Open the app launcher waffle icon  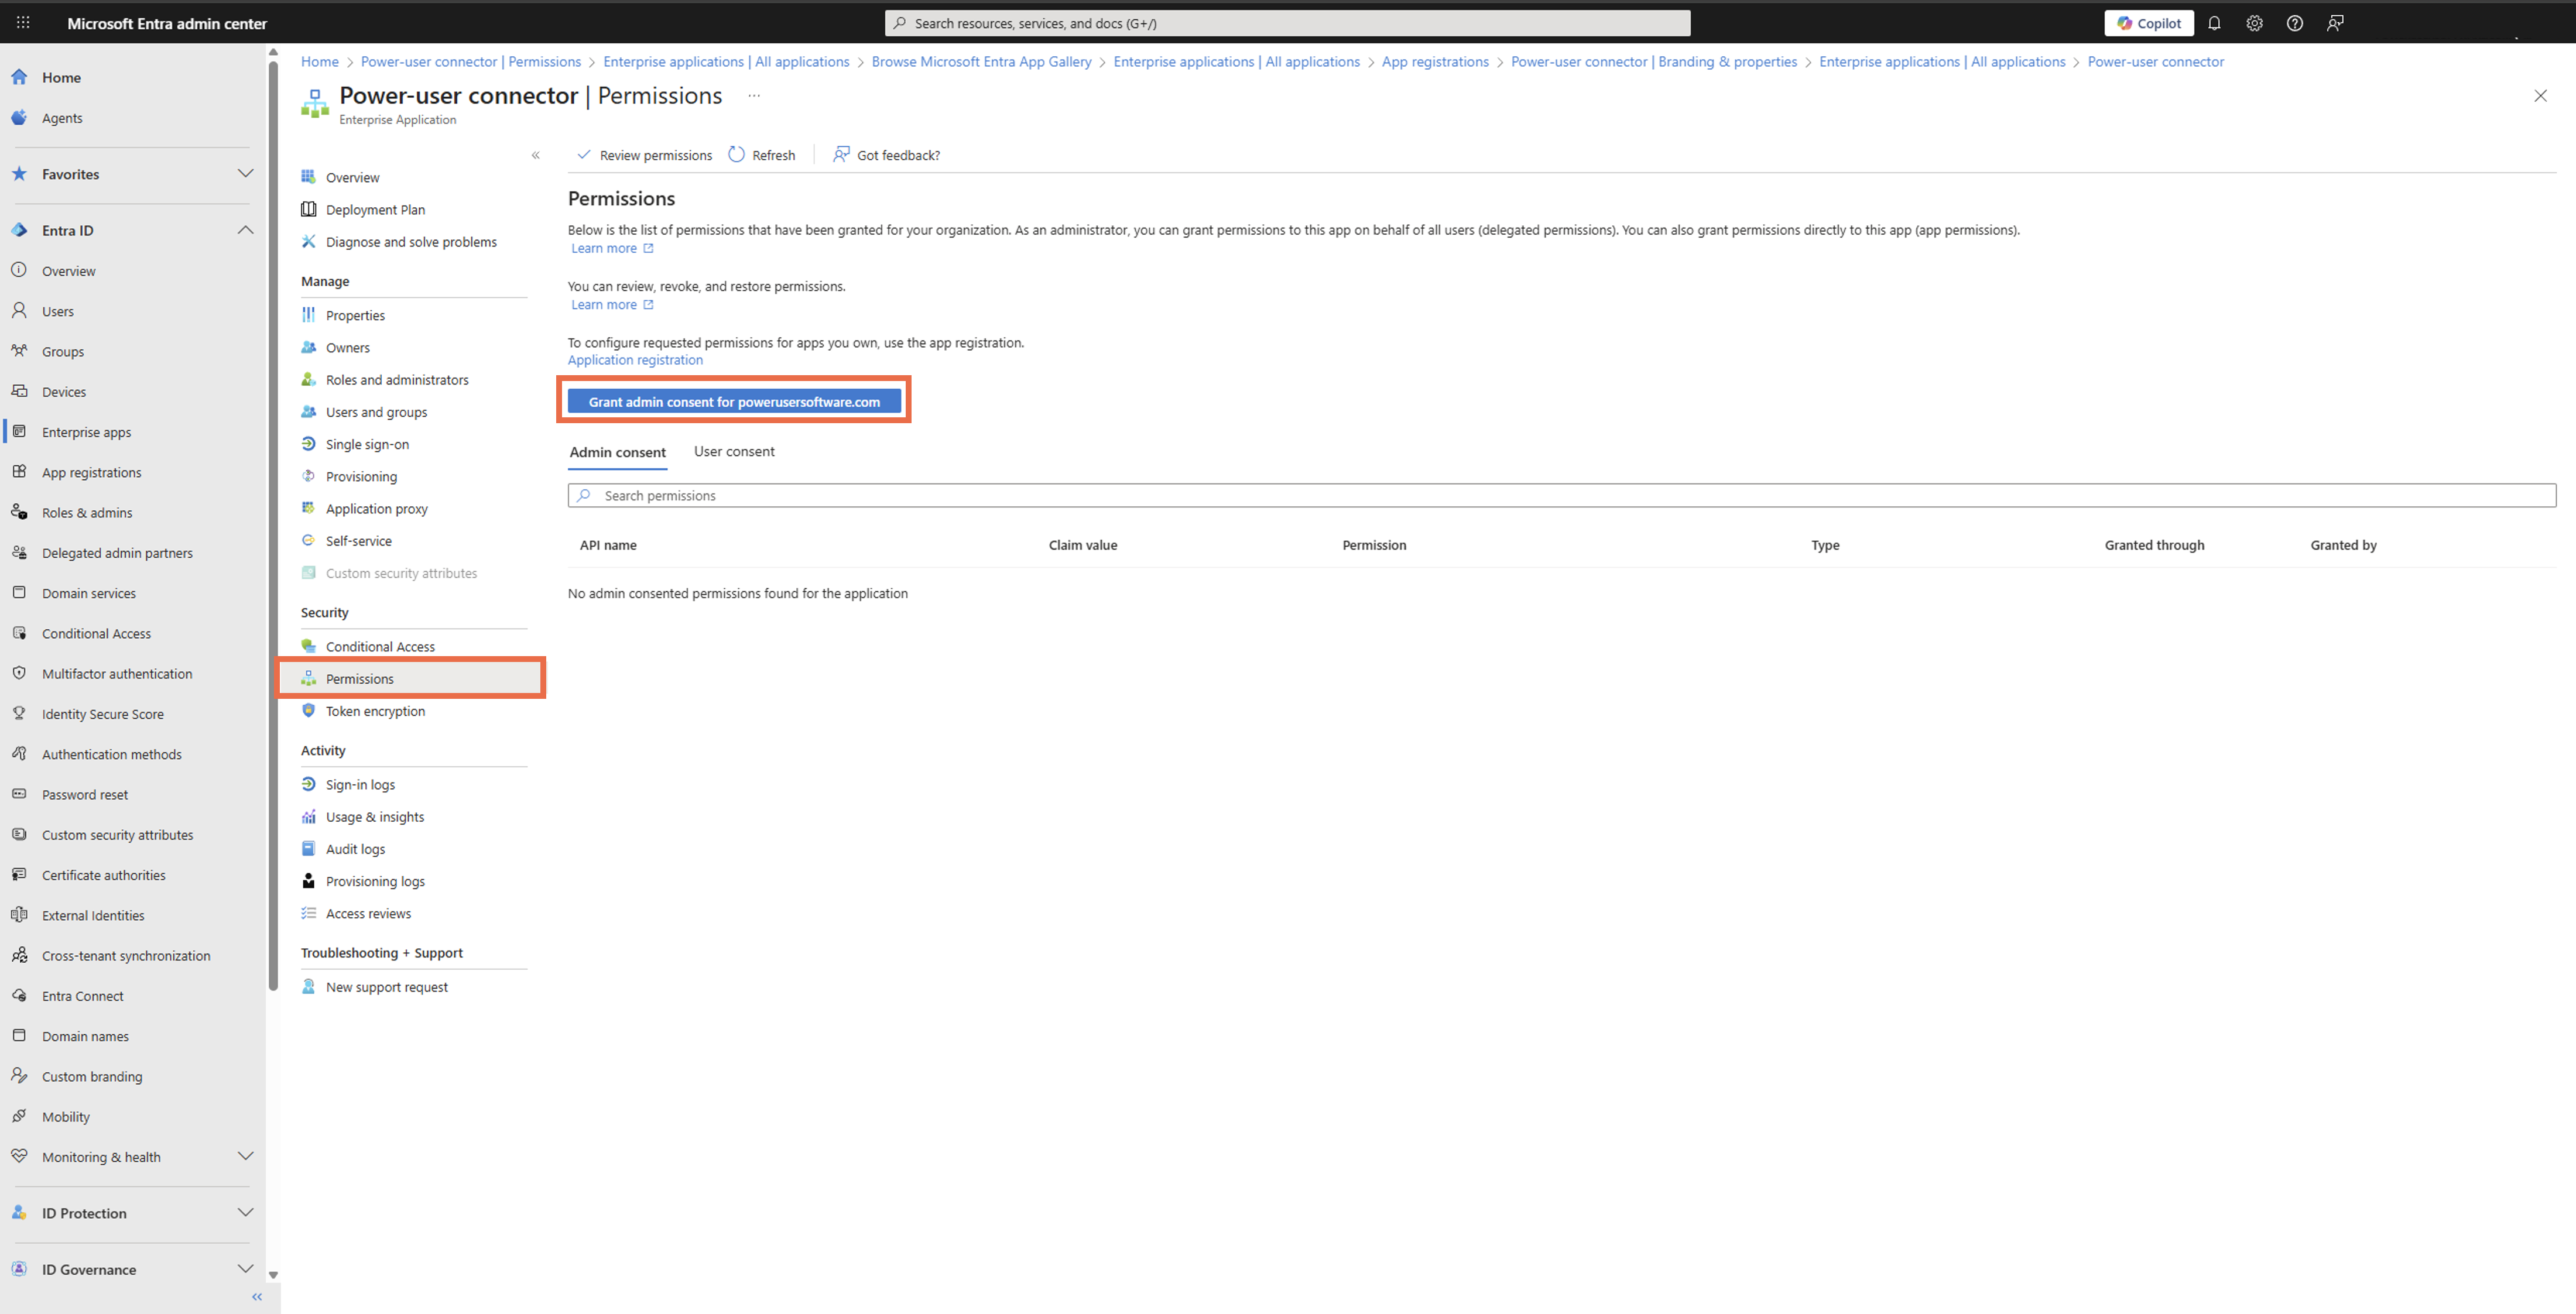[23, 22]
